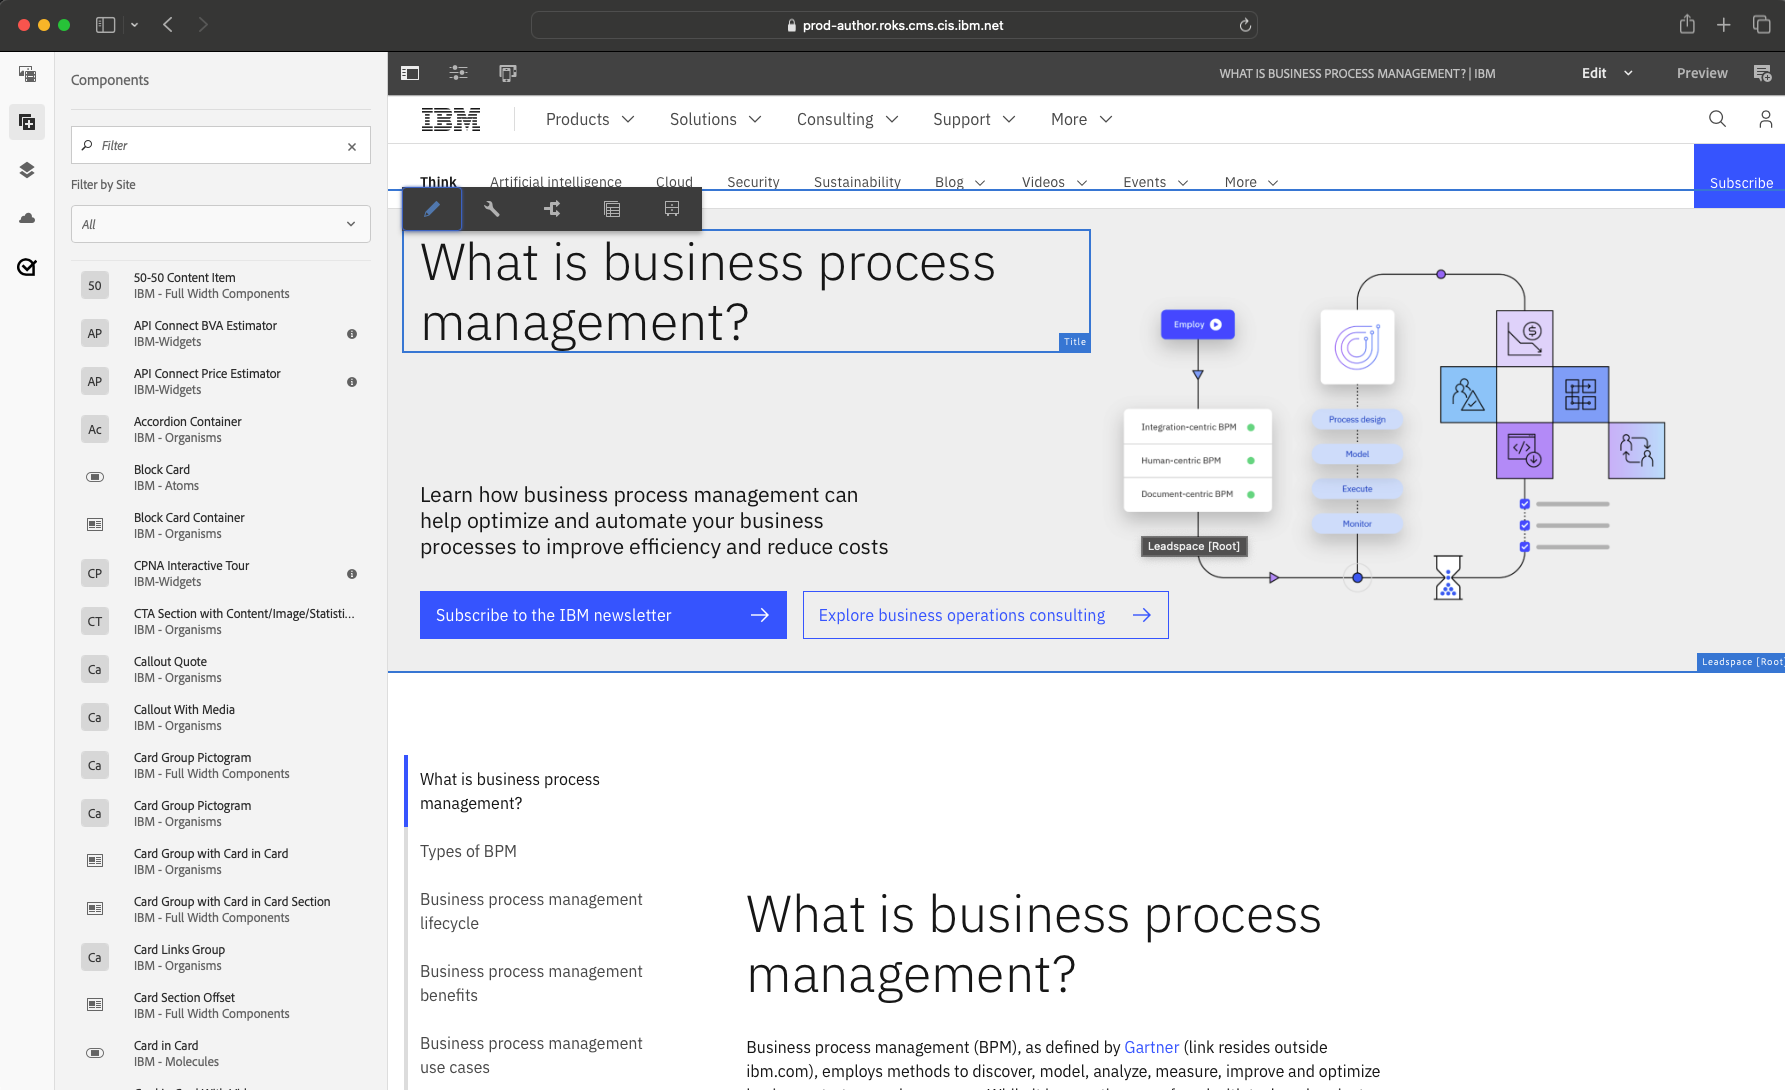Clear the component filter field
This screenshot has height=1090, width=1785.
[352, 146]
